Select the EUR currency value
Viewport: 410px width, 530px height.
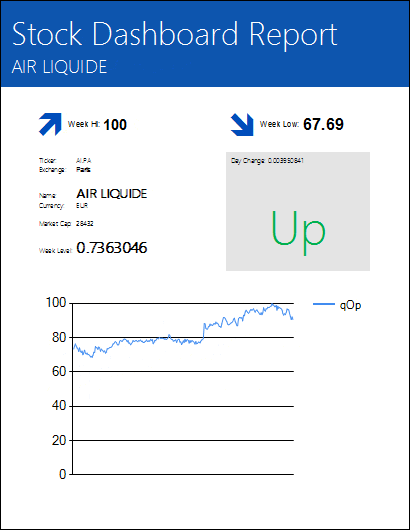(82, 206)
